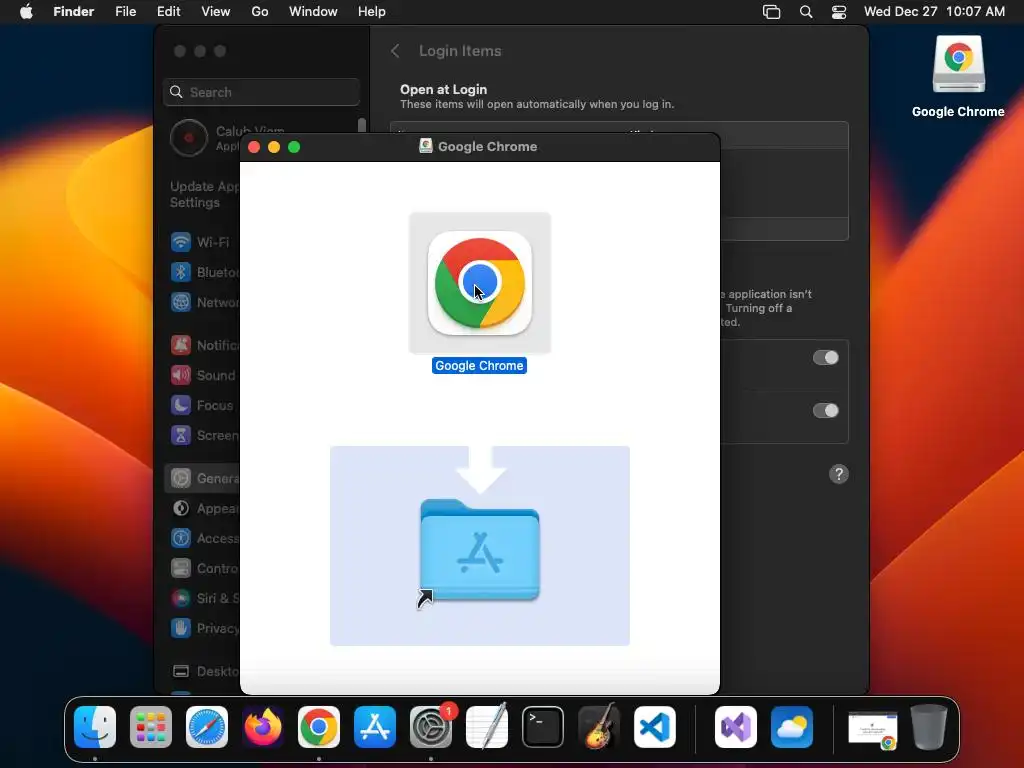
Task: Minimize the Google Chrome installer window
Action: point(274,148)
